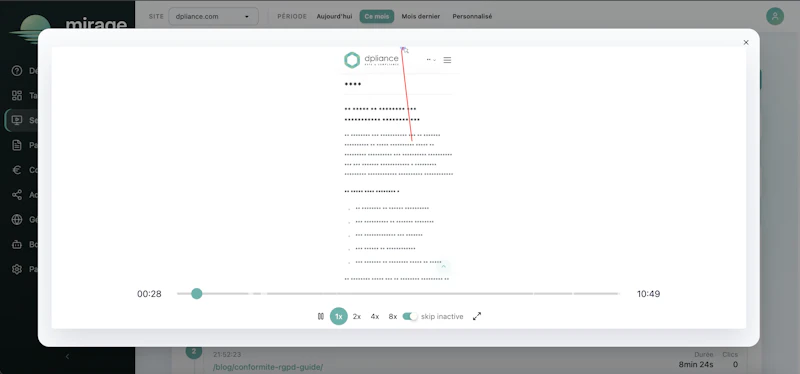This screenshot has height=374, width=800.
Task: Enter fullscreen replay with the expand arrows icon
Action: tap(477, 316)
